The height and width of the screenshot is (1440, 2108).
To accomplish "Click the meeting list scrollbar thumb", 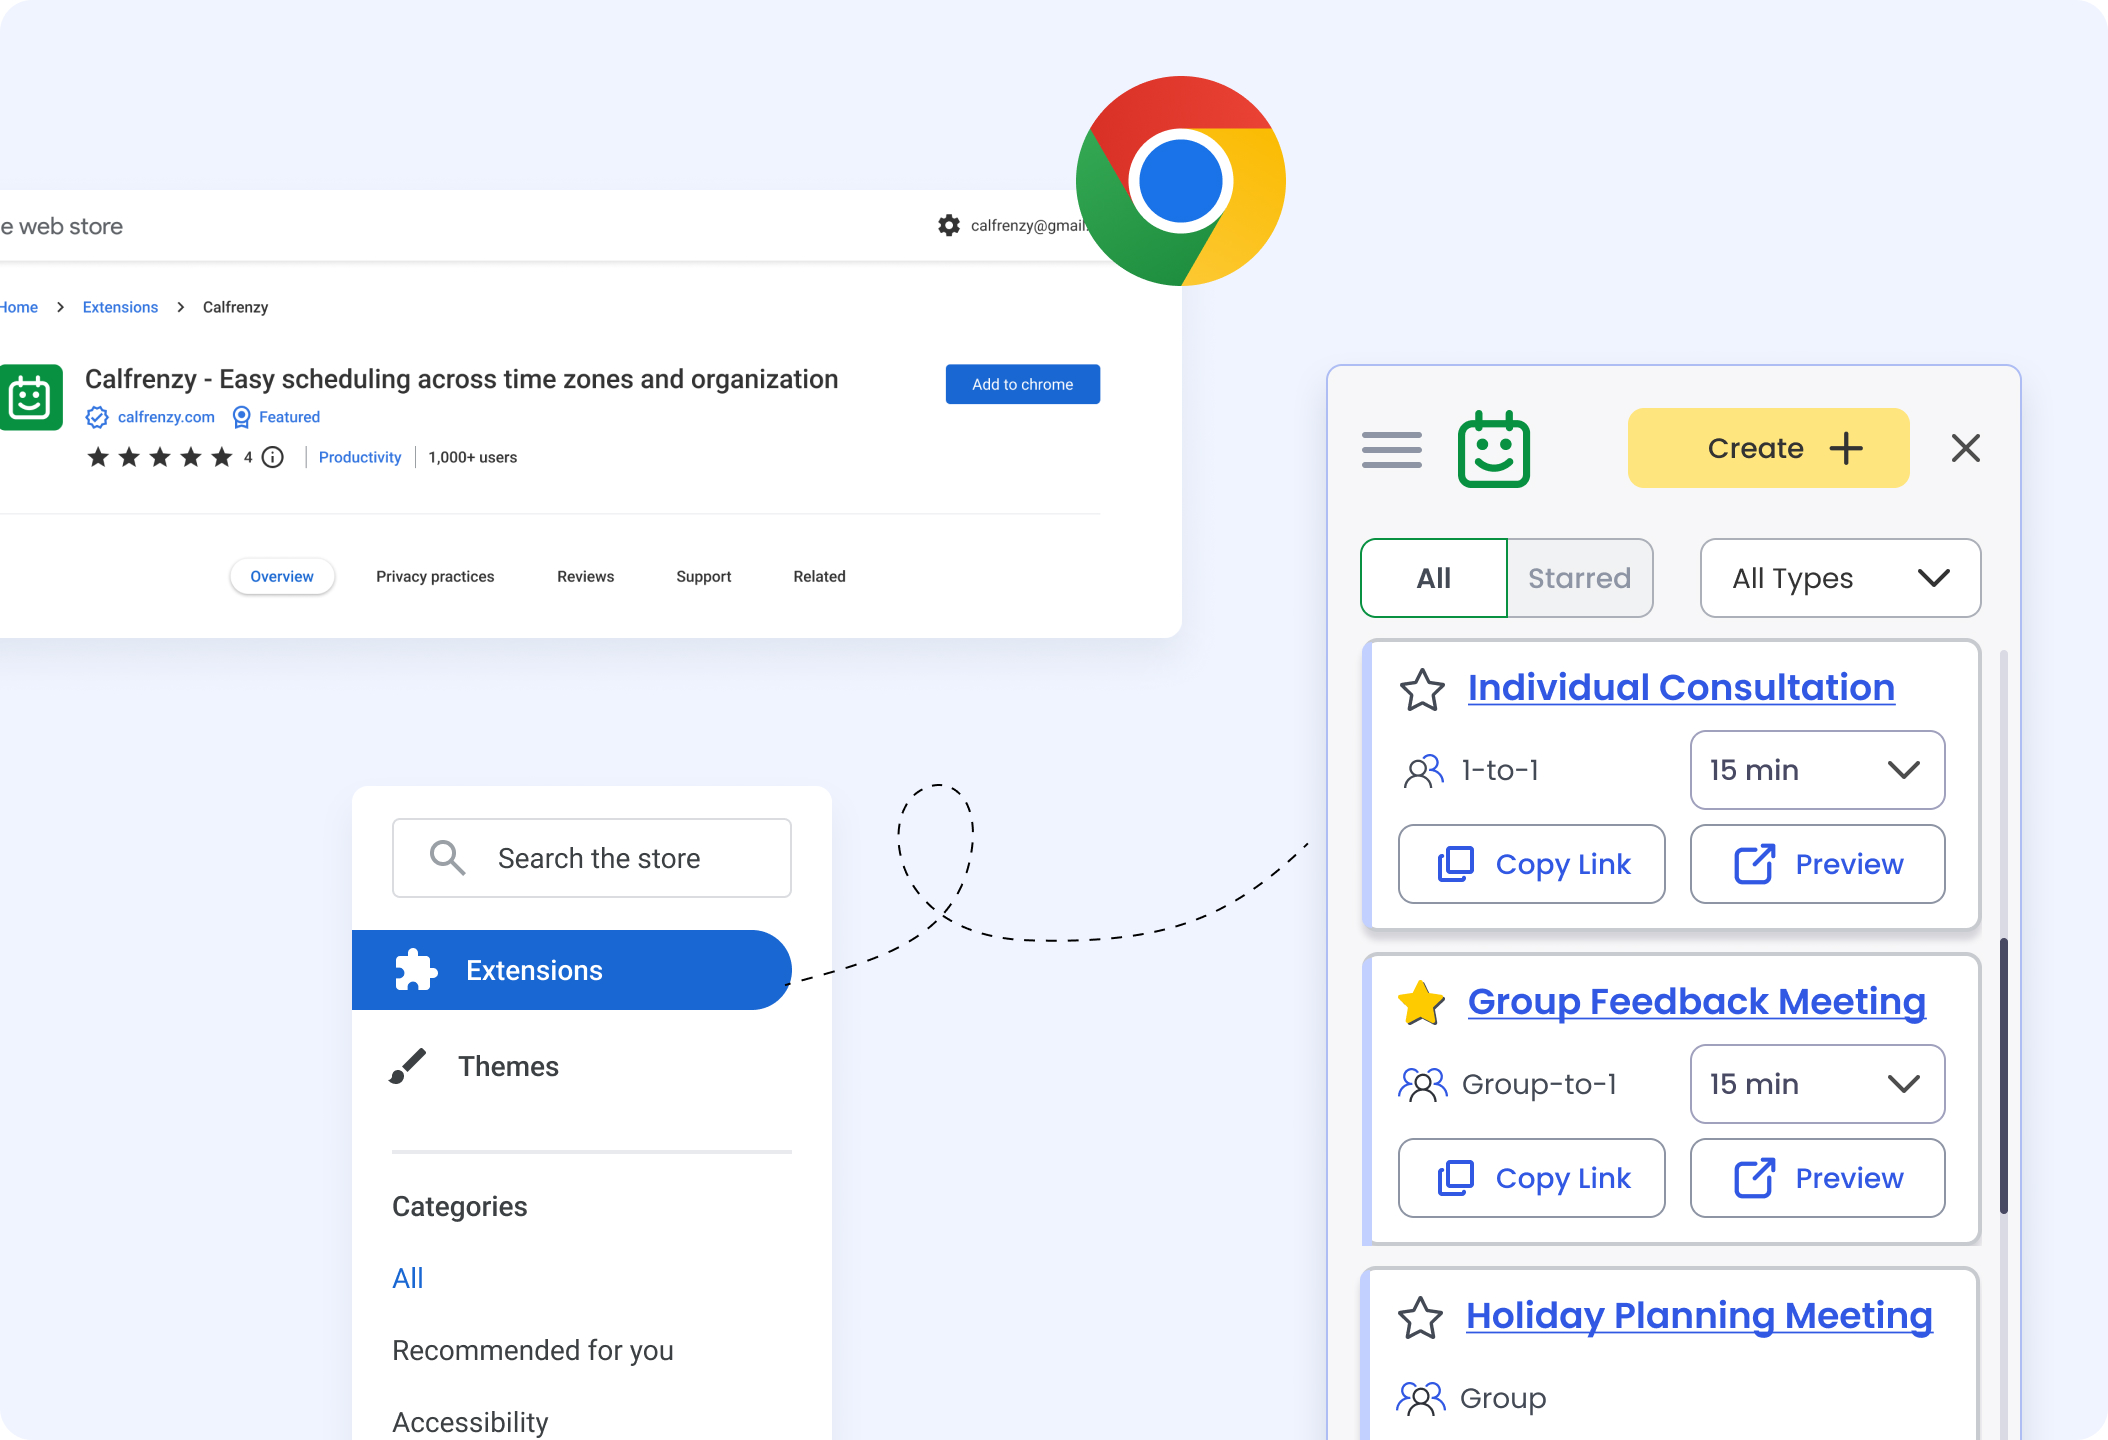I will click(2003, 1075).
